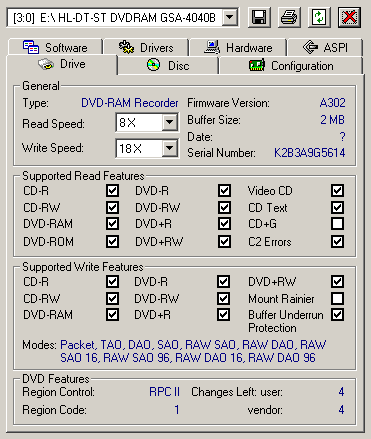Toggle DVD-RW read feature checkbox
The image size is (371, 439).
click(224, 207)
